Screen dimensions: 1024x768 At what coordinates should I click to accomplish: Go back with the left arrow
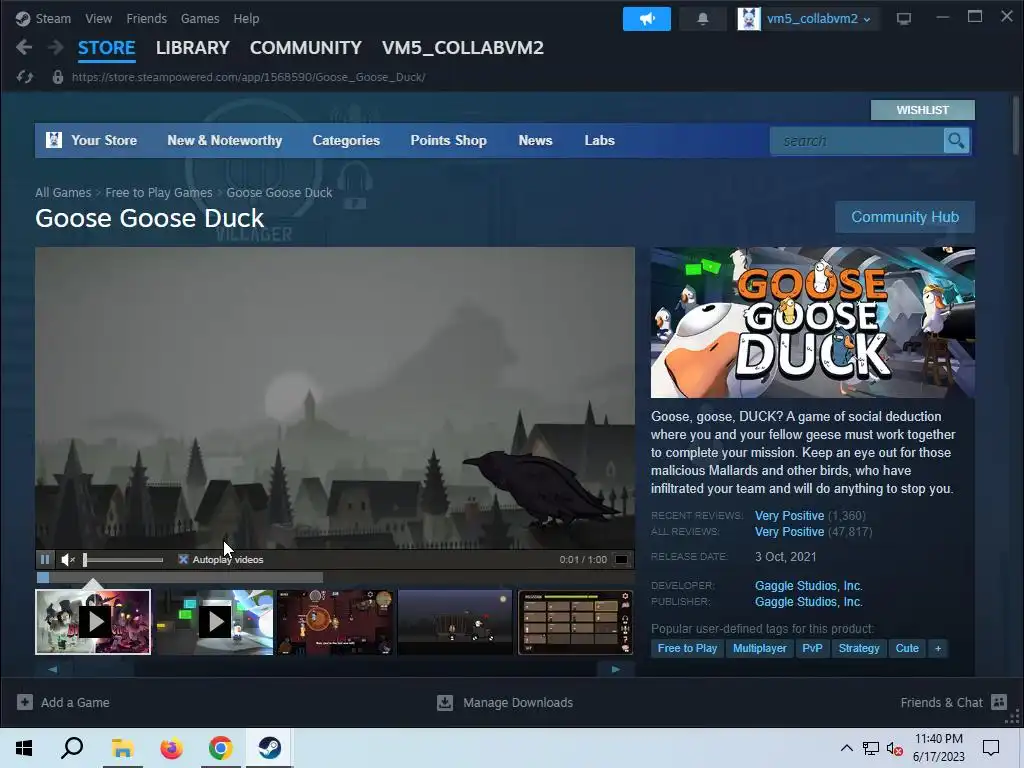[x=24, y=47]
